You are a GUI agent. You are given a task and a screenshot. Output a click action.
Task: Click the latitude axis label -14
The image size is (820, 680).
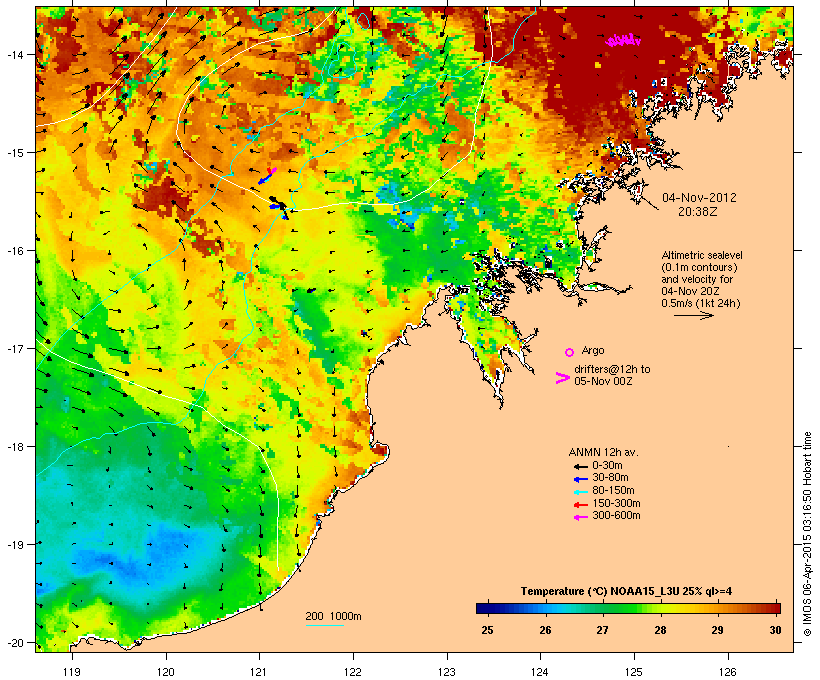point(14,54)
